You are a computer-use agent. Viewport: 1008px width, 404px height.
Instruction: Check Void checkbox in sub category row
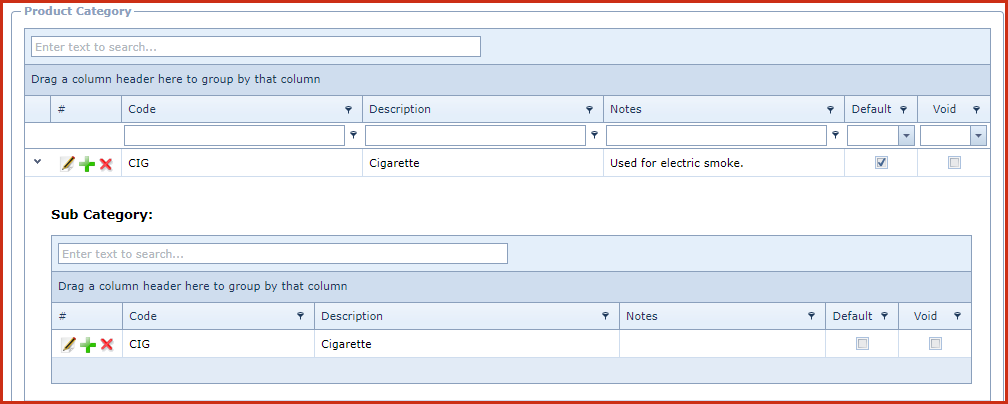point(935,344)
